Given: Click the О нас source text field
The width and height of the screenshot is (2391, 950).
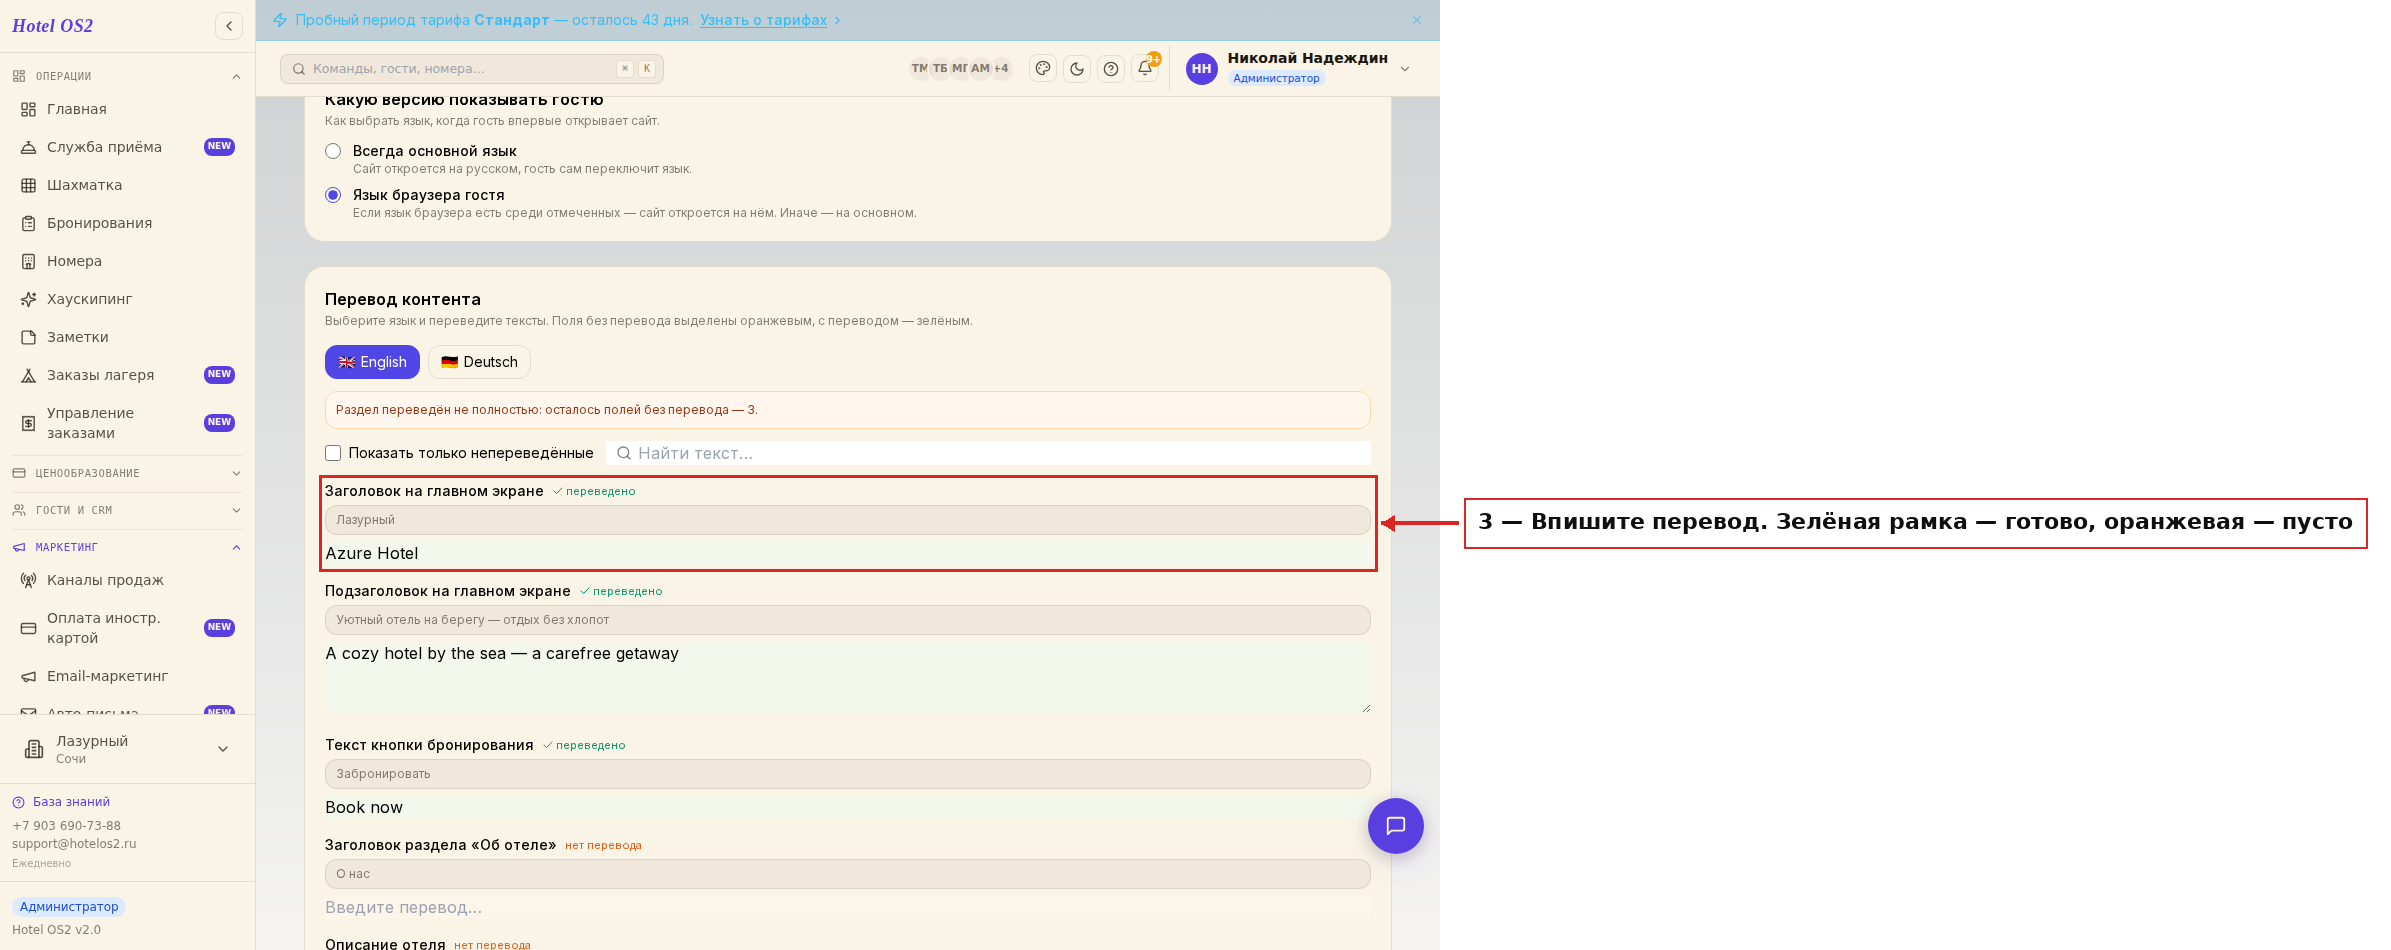Looking at the screenshot, I should (847, 874).
